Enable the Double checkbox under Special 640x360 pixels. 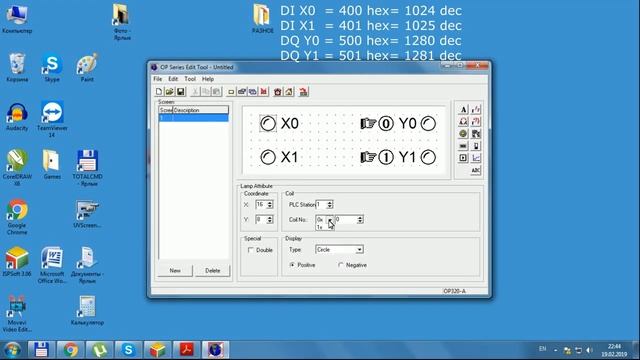click(251, 250)
